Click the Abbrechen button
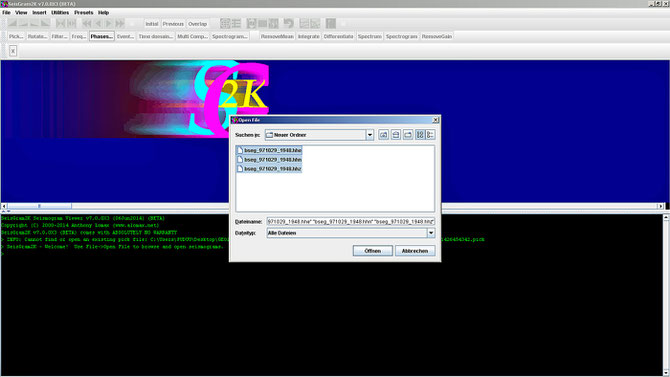Image resolution: width=670 pixels, height=377 pixels. [415, 251]
